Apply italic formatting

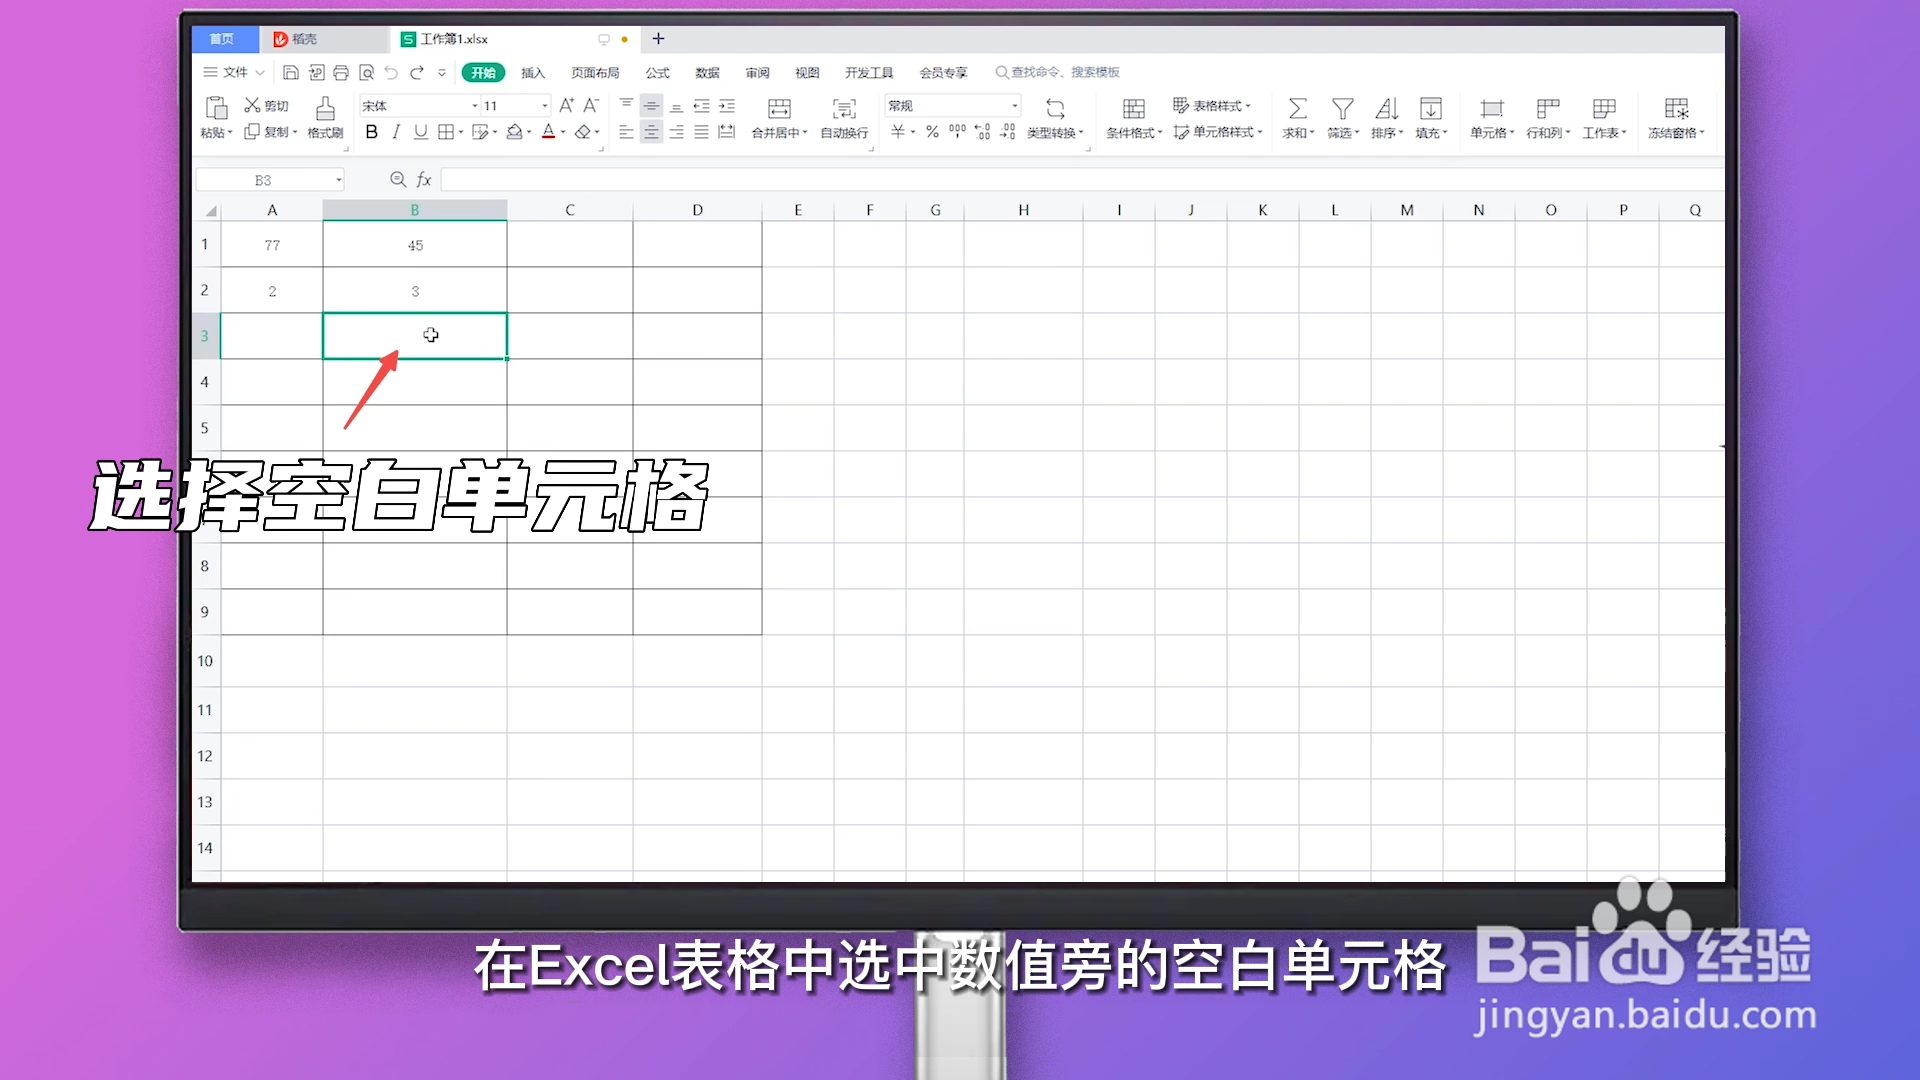click(396, 131)
